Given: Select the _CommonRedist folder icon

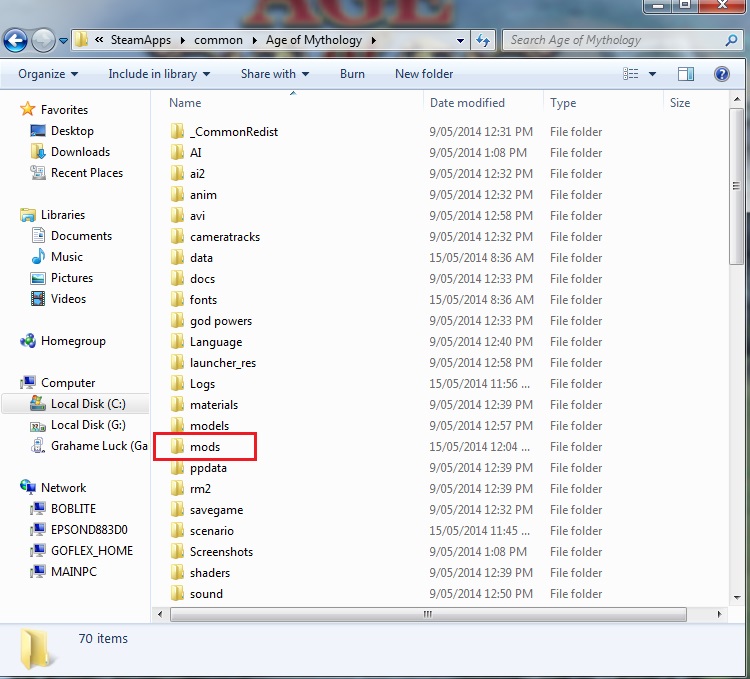Looking at the screenshot, I should click(x=177, y=131).
